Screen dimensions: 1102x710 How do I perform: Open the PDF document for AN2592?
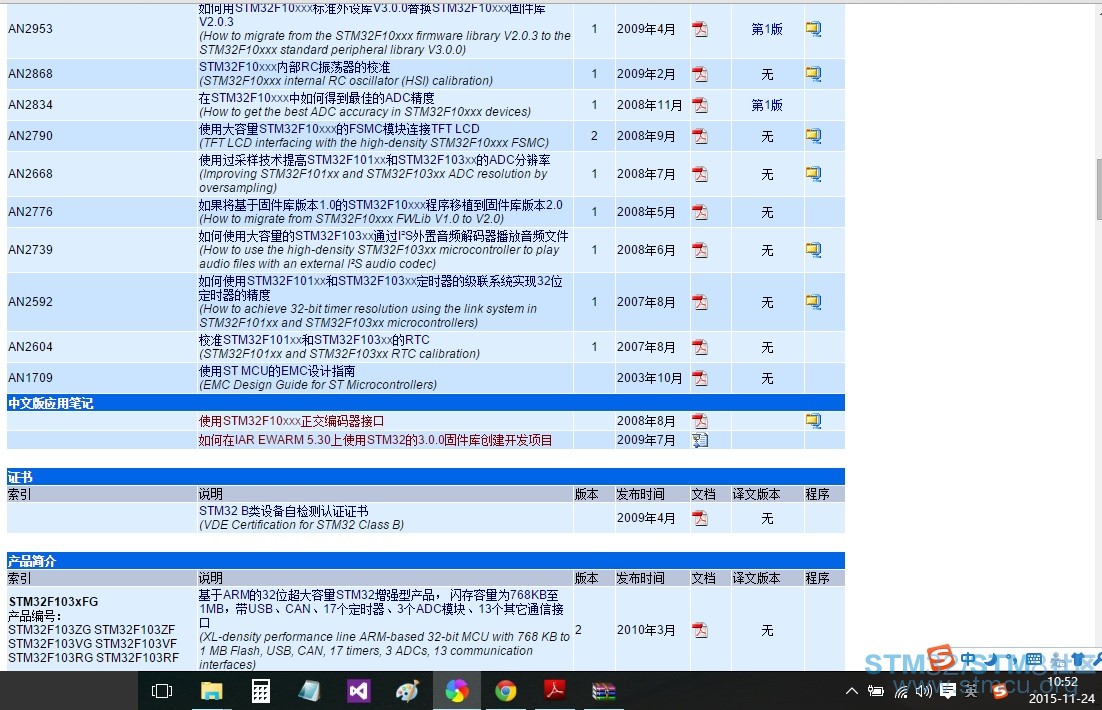tap(700, 302)
